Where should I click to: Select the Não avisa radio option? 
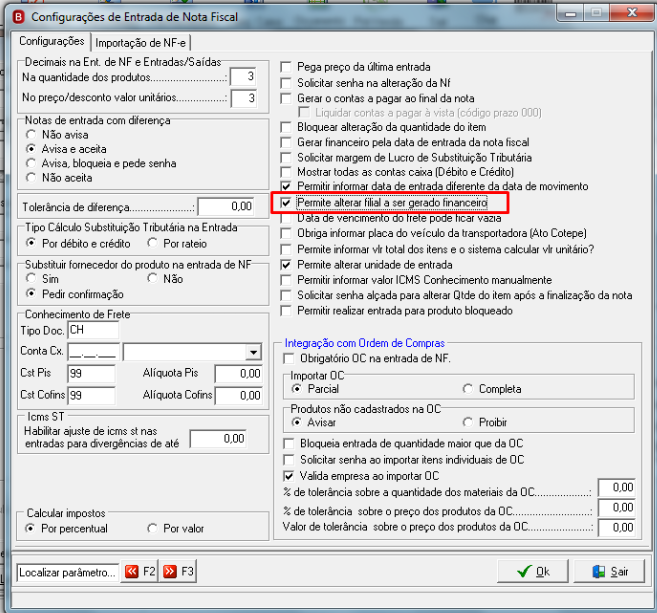31,134
